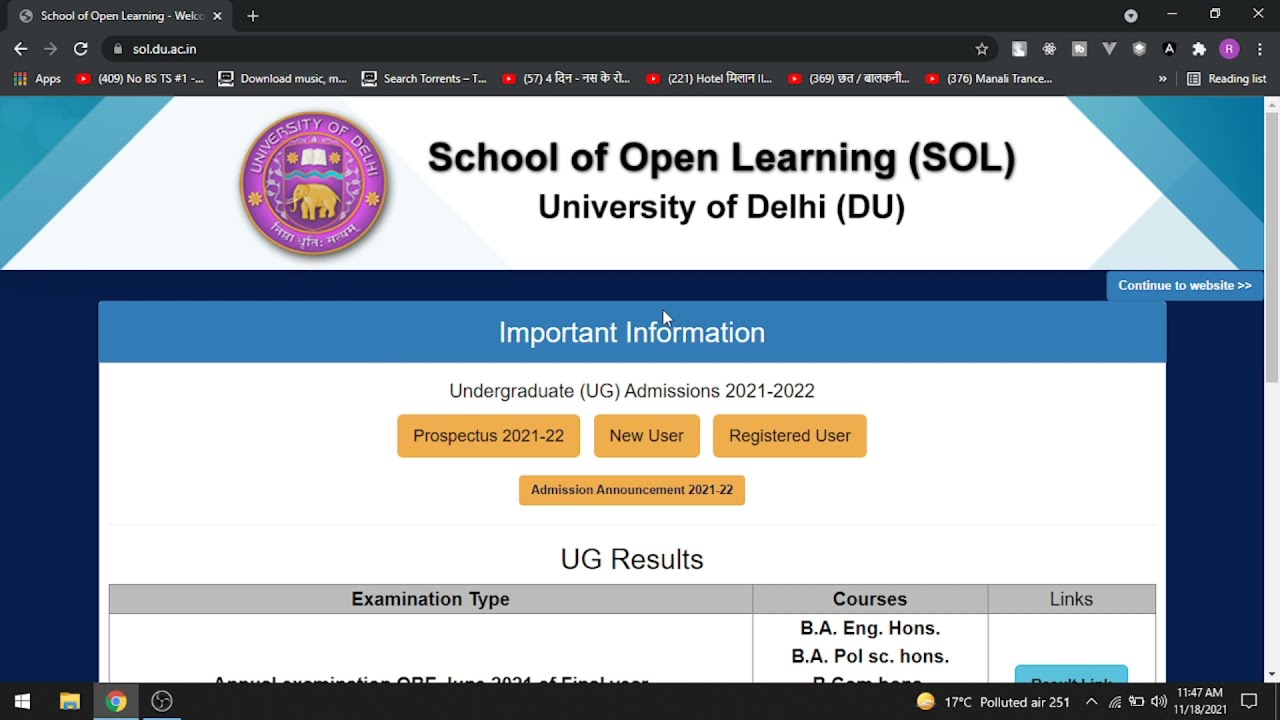Open the (369) छत / बालकनी bookmark
This screenshot has height=720, width=1280.
850,79
